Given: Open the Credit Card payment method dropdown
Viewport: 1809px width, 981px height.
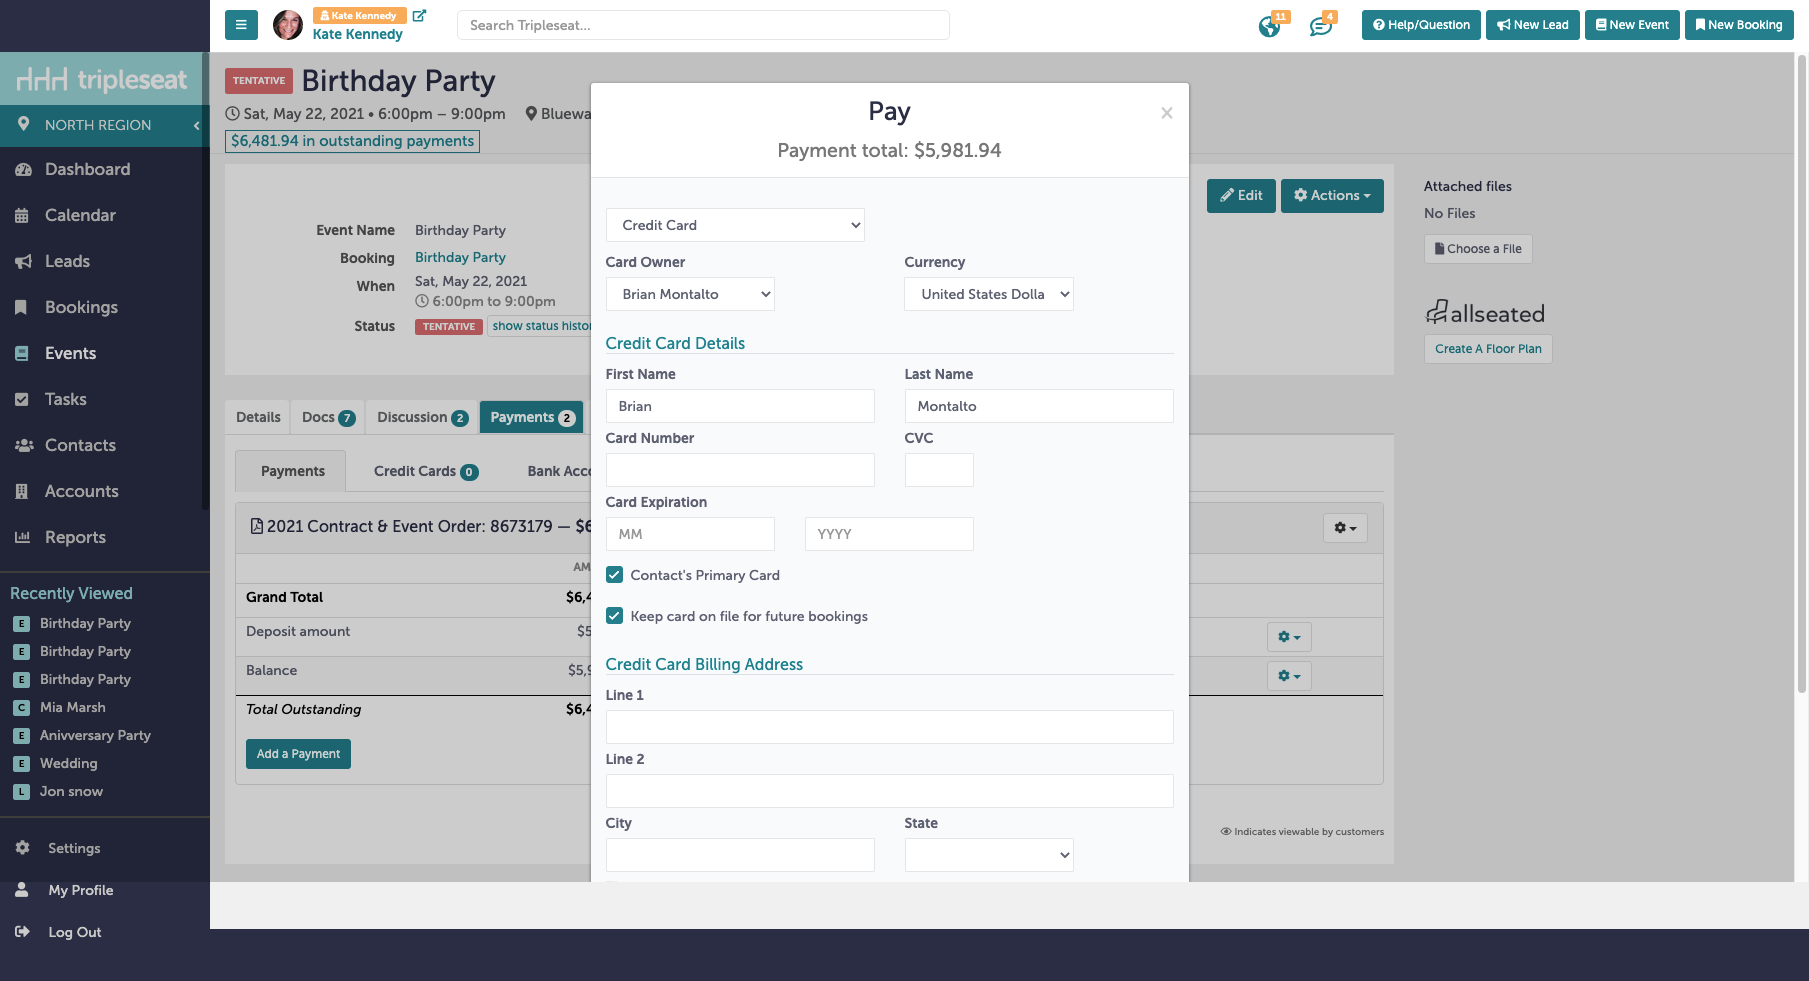Looking at the screenshot, I should [x=735, y=225].
